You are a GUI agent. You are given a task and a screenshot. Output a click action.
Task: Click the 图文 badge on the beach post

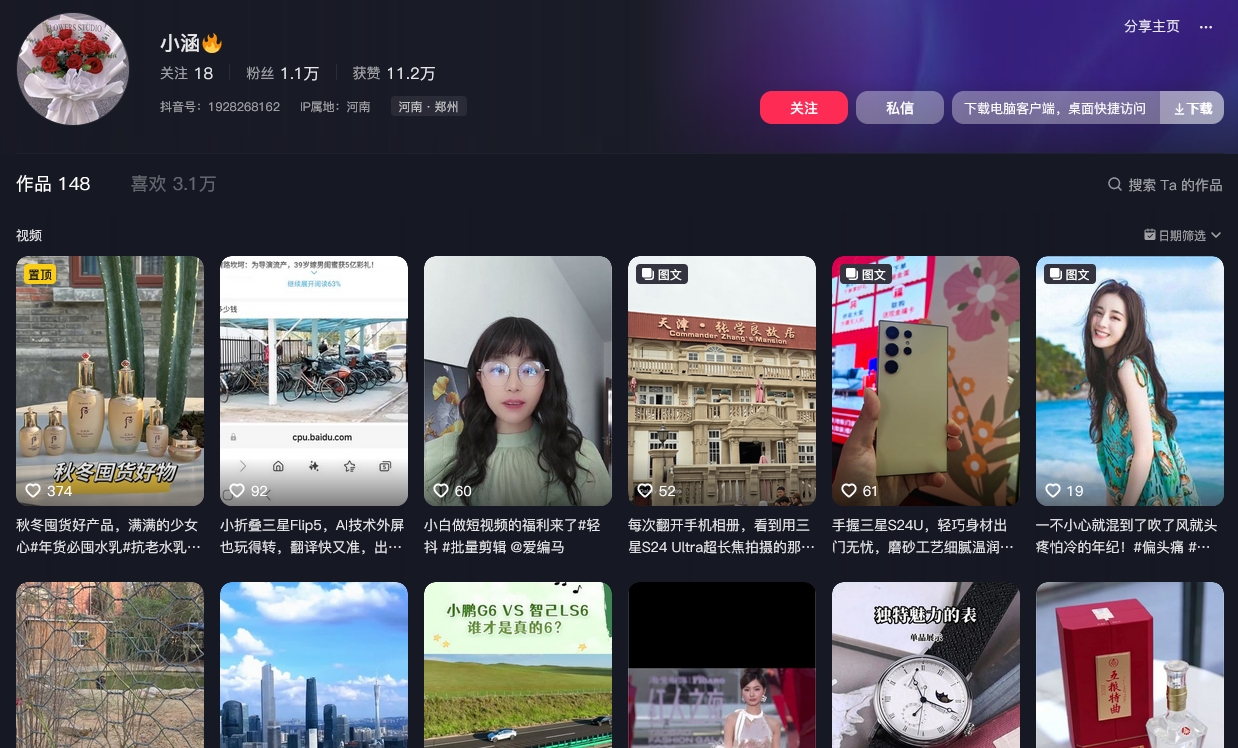(1070, 274)
